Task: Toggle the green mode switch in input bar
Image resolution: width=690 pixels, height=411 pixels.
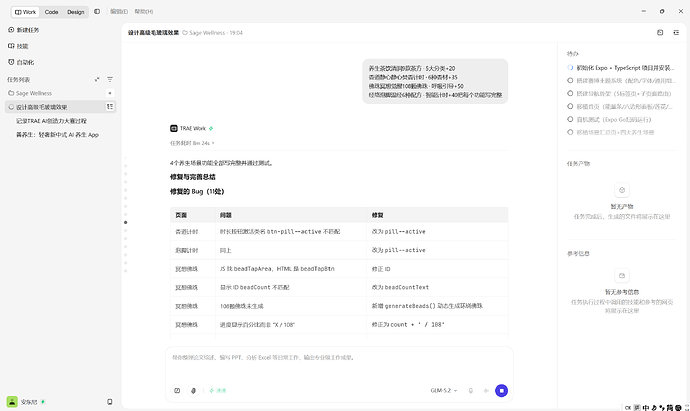Action: click(218, 390)
